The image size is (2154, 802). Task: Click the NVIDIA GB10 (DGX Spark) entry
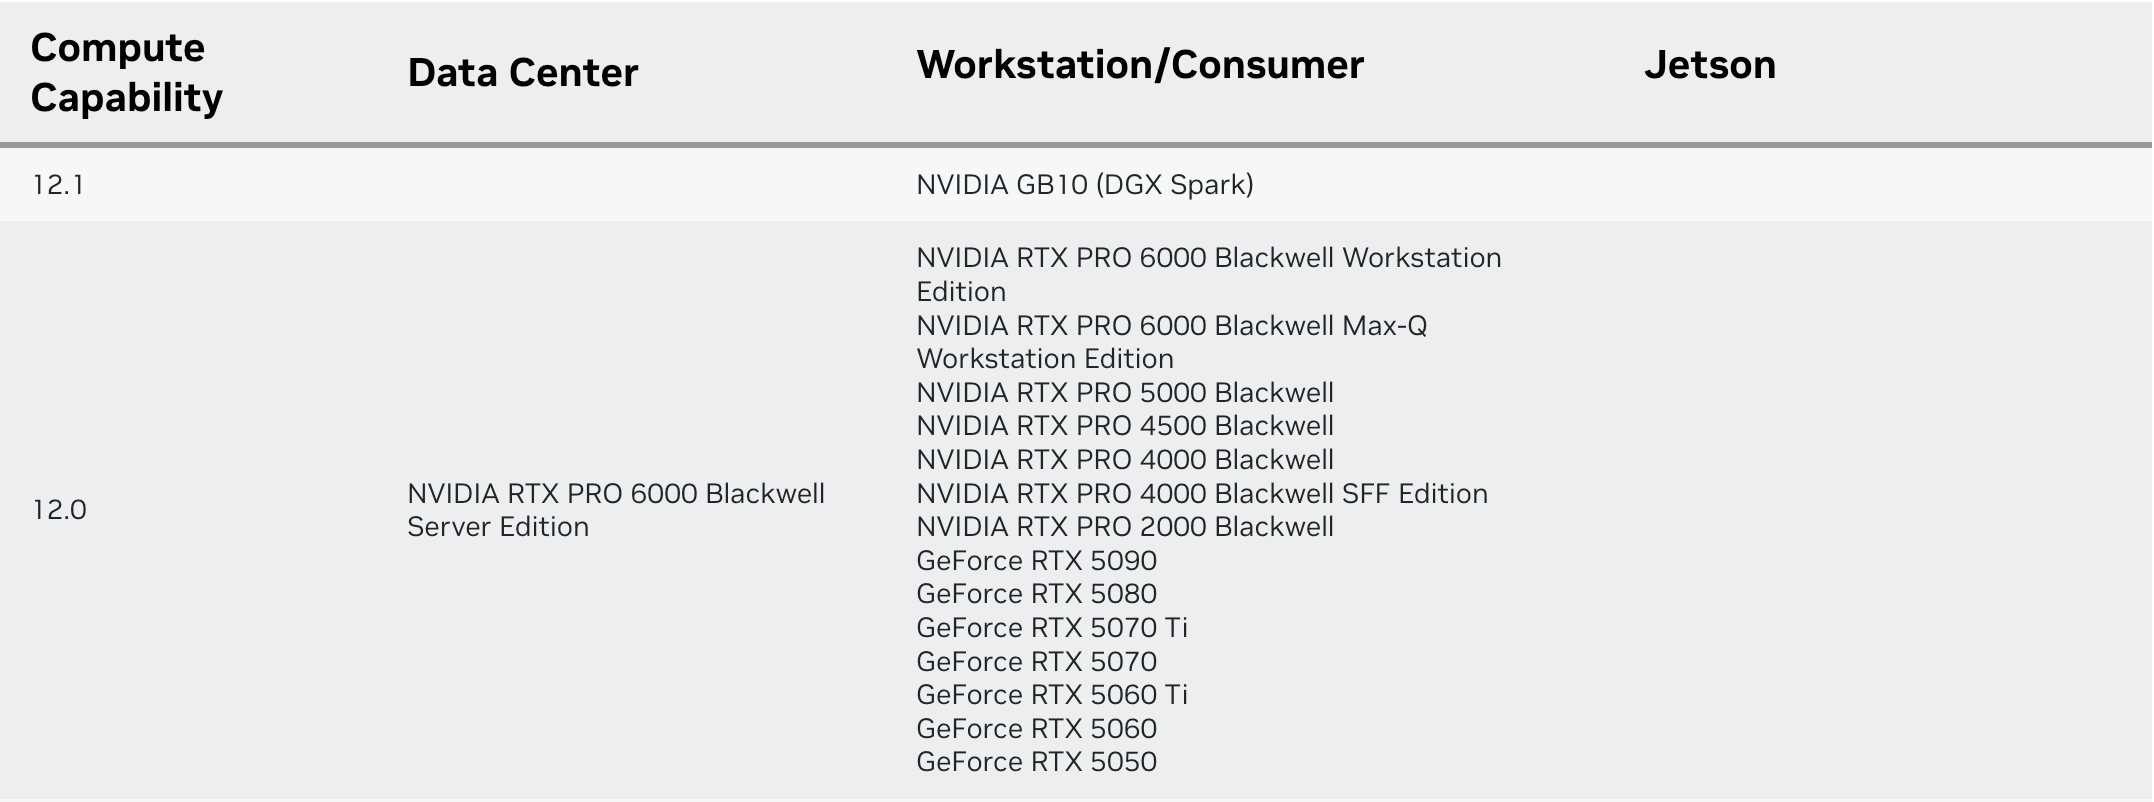pos(1084,185)
